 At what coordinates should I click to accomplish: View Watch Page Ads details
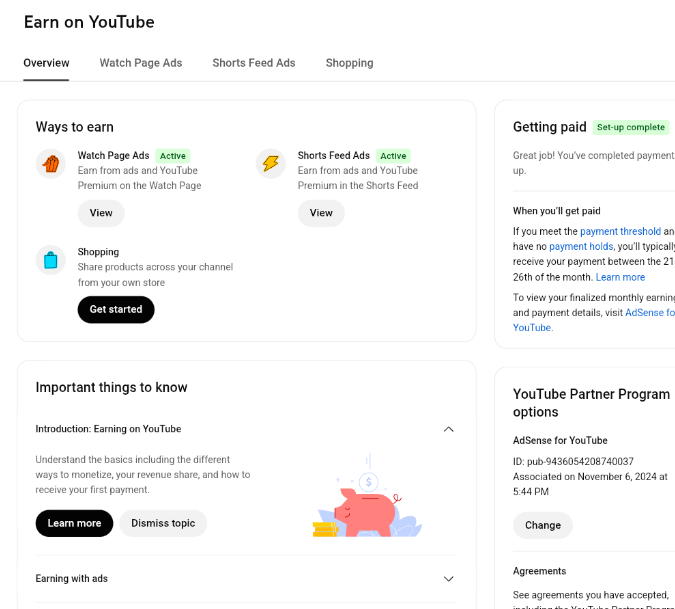[x=101, y=213]
